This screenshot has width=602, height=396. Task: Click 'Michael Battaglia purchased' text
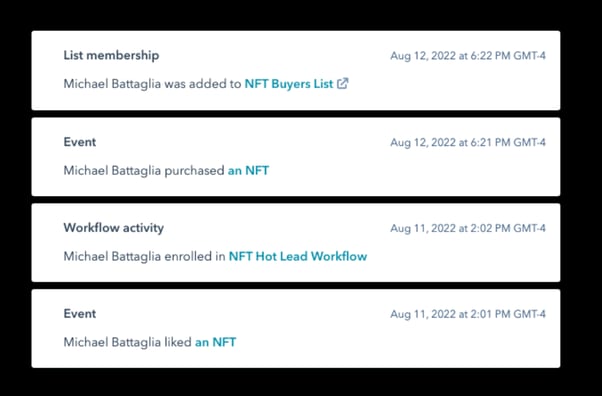click(144, 171)
